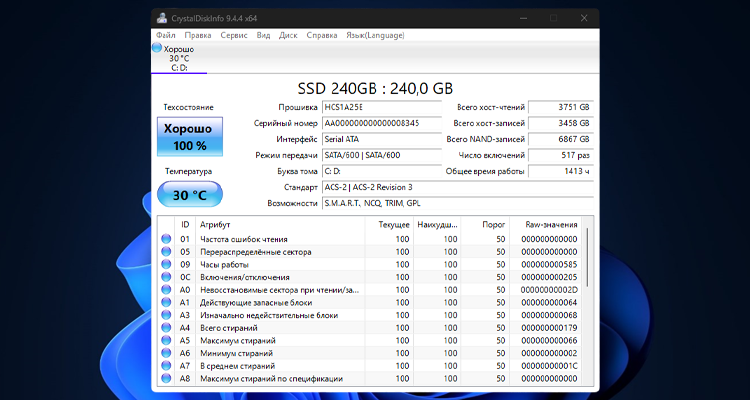Click the 30 °C temperature button
Screen dimensions: 750x400
click(x=190, y=195)
